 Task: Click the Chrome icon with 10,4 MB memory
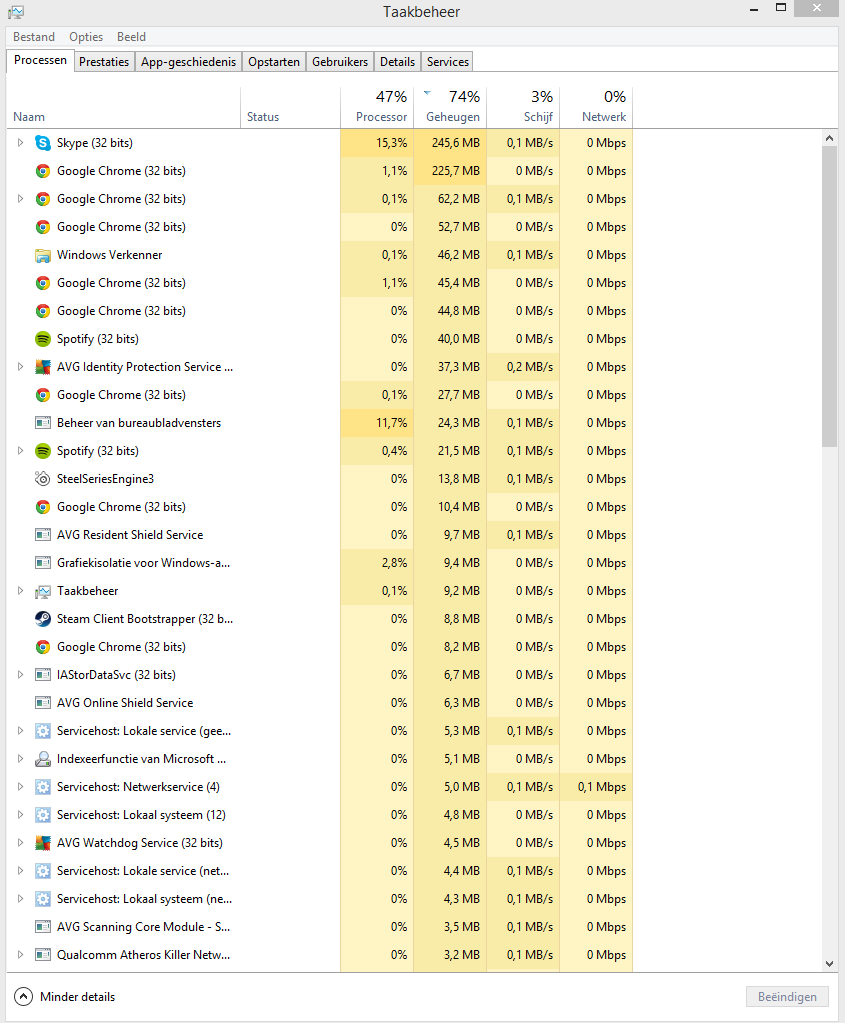[x=42, y=507]
